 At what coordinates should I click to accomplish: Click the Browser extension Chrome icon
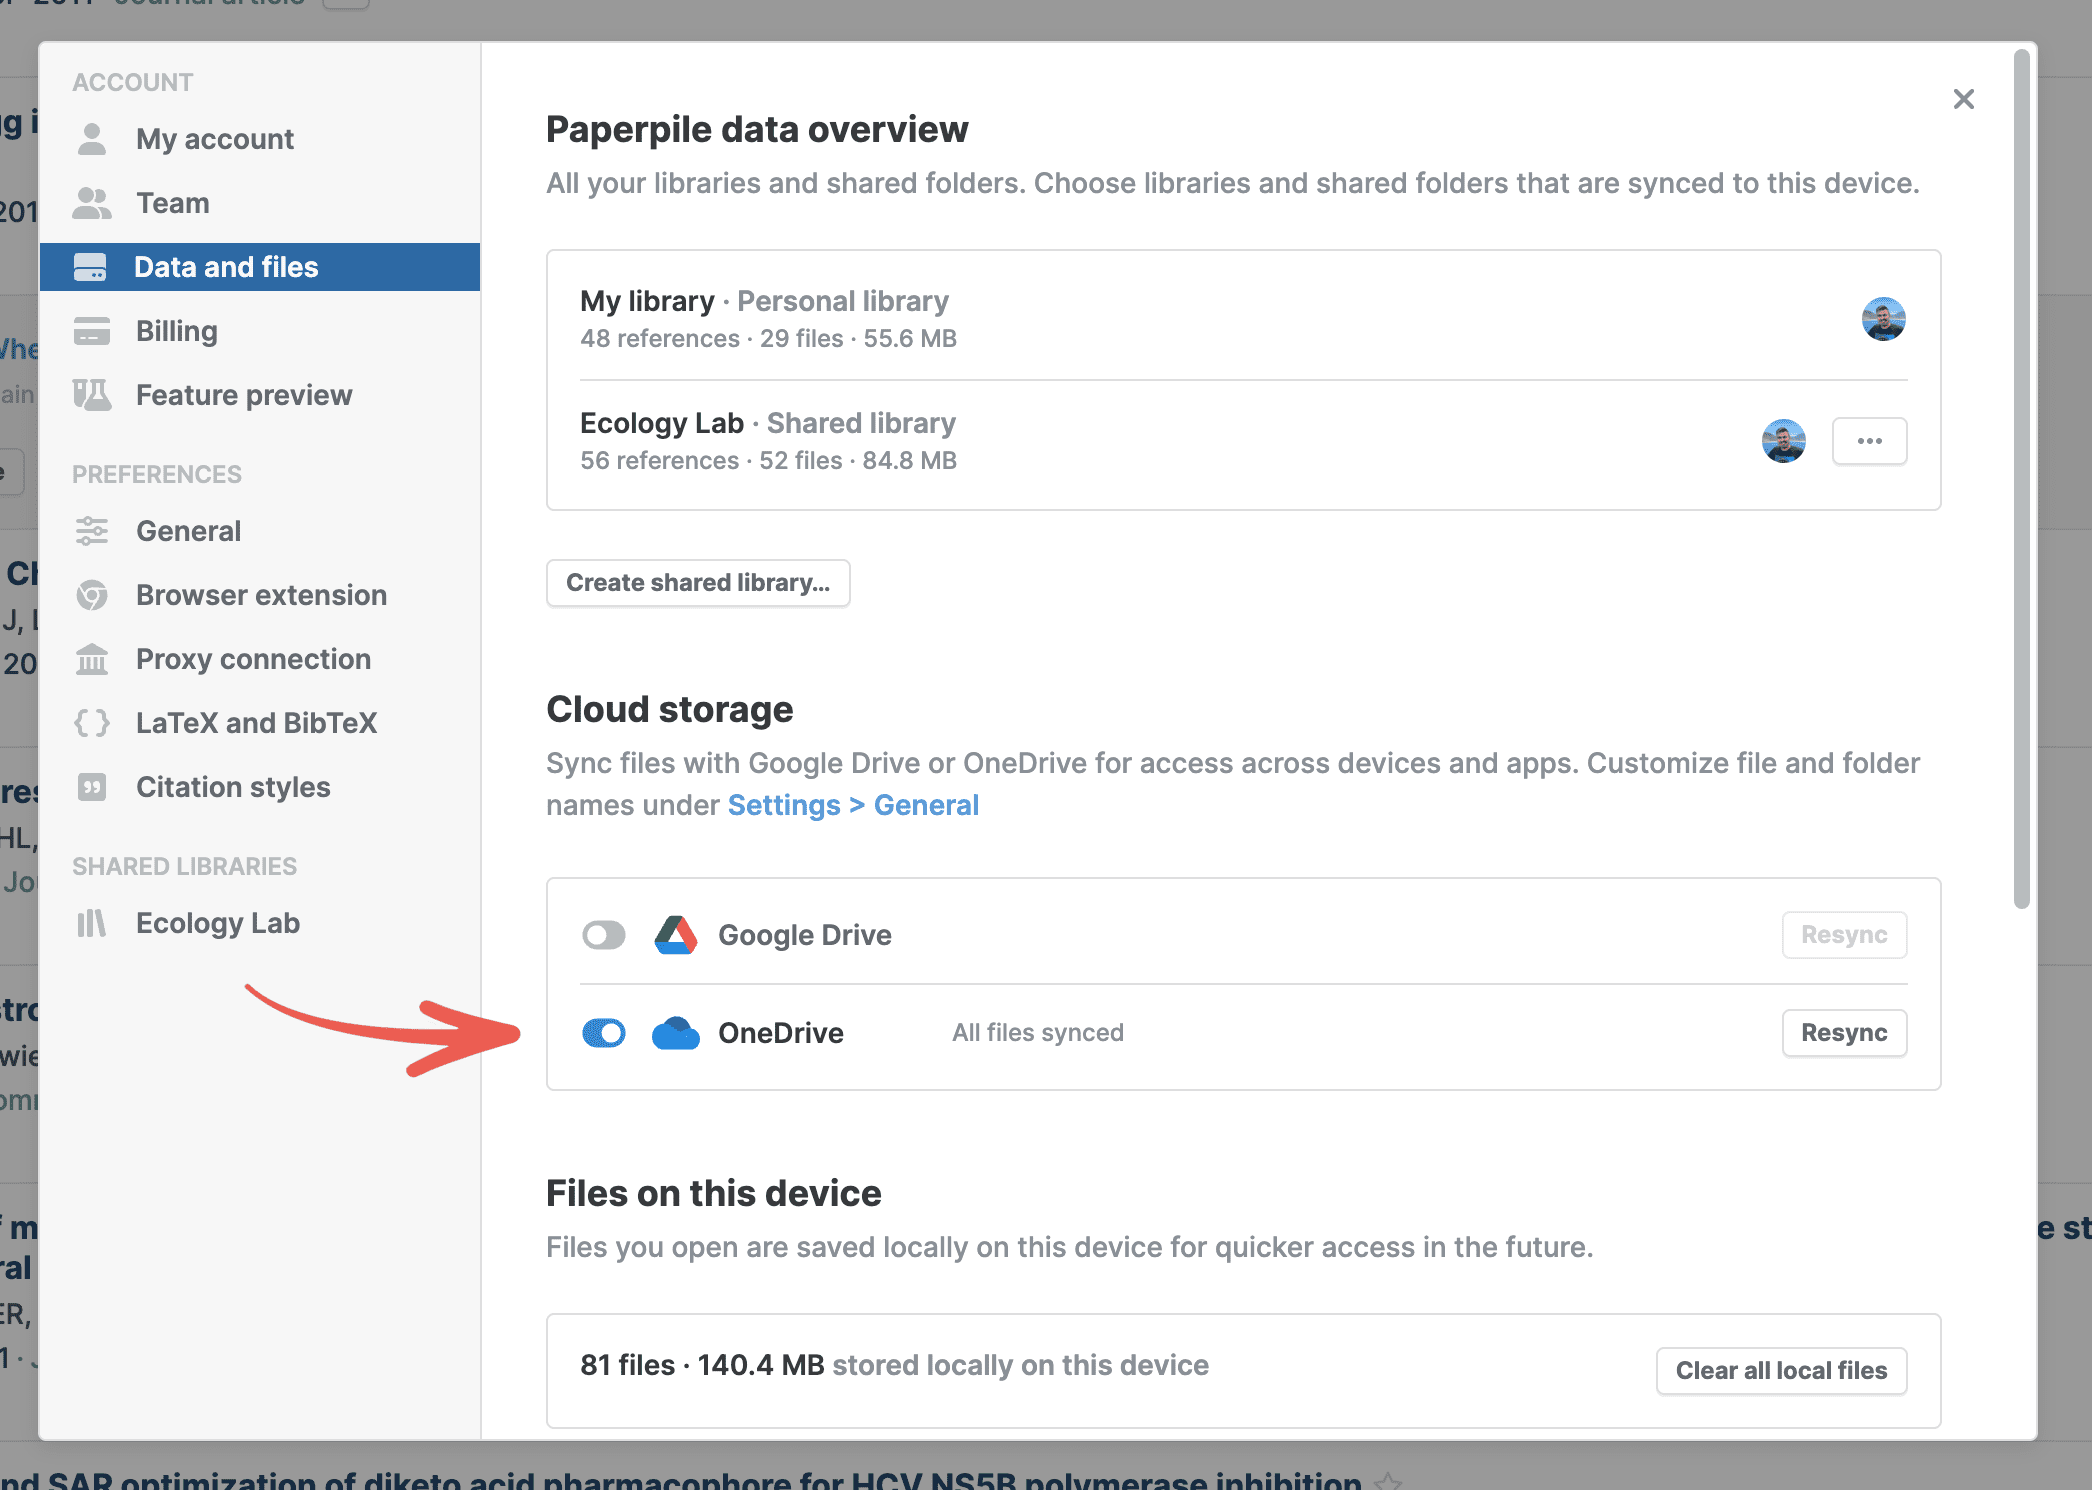(x=92, y=595)
